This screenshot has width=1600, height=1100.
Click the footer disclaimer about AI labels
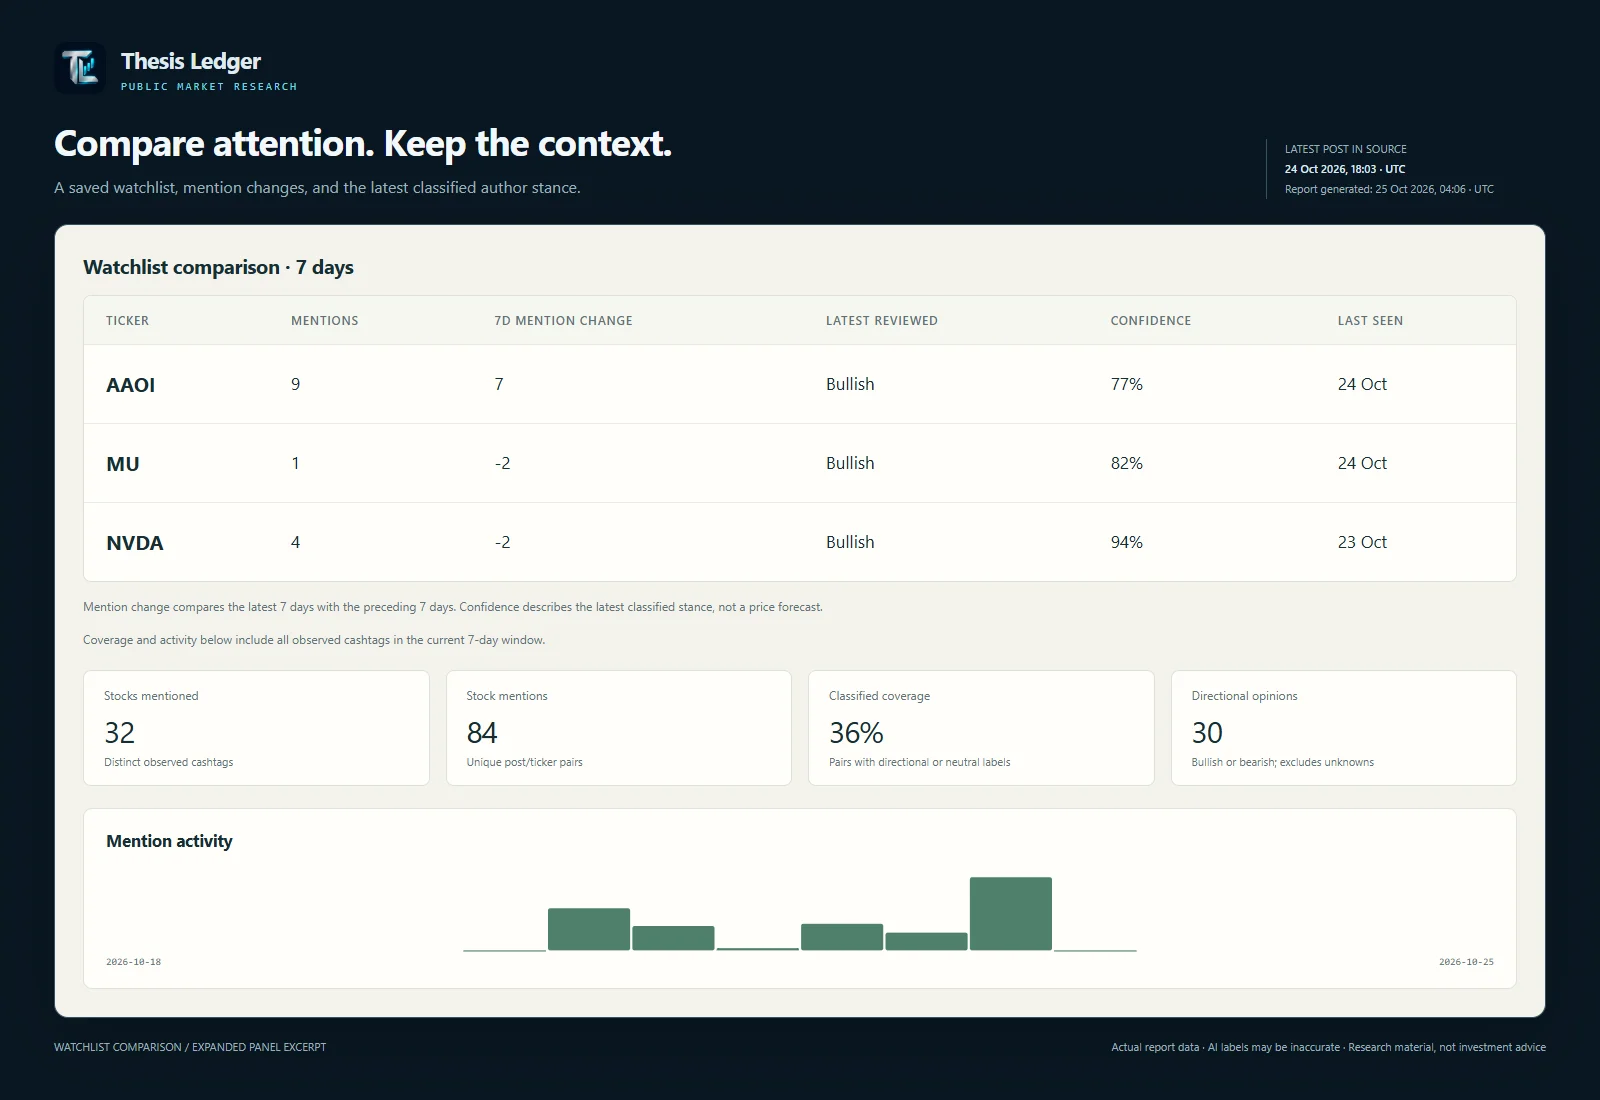1328,1047
